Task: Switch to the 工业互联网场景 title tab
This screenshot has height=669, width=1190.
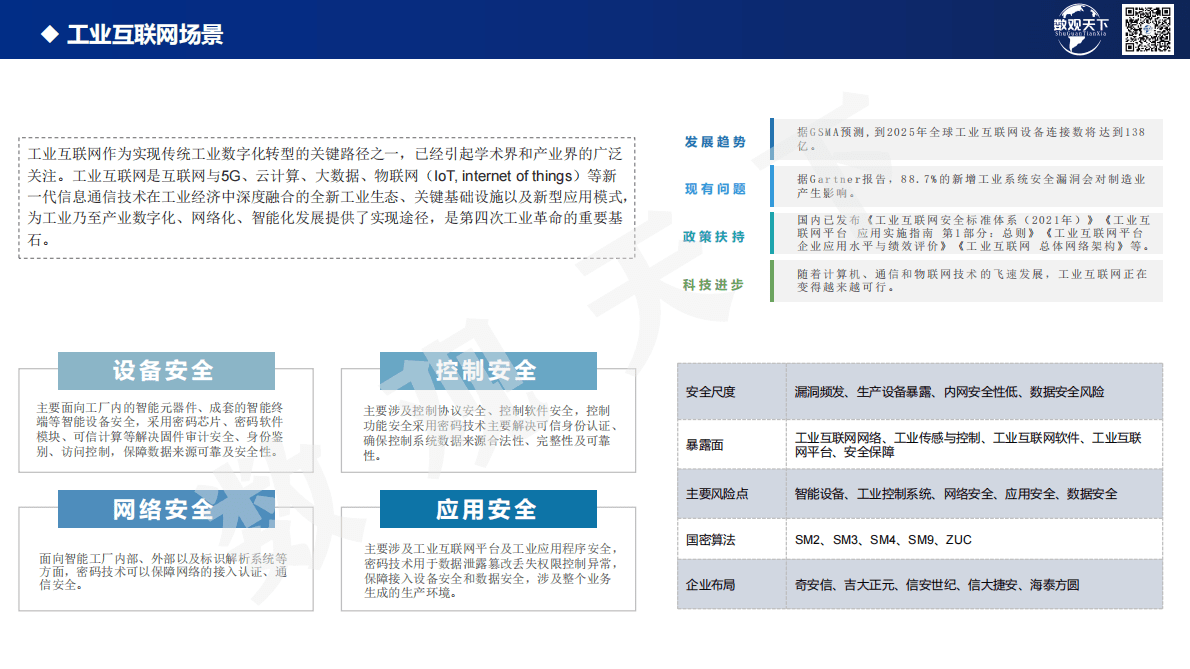Action: [147, 34]
